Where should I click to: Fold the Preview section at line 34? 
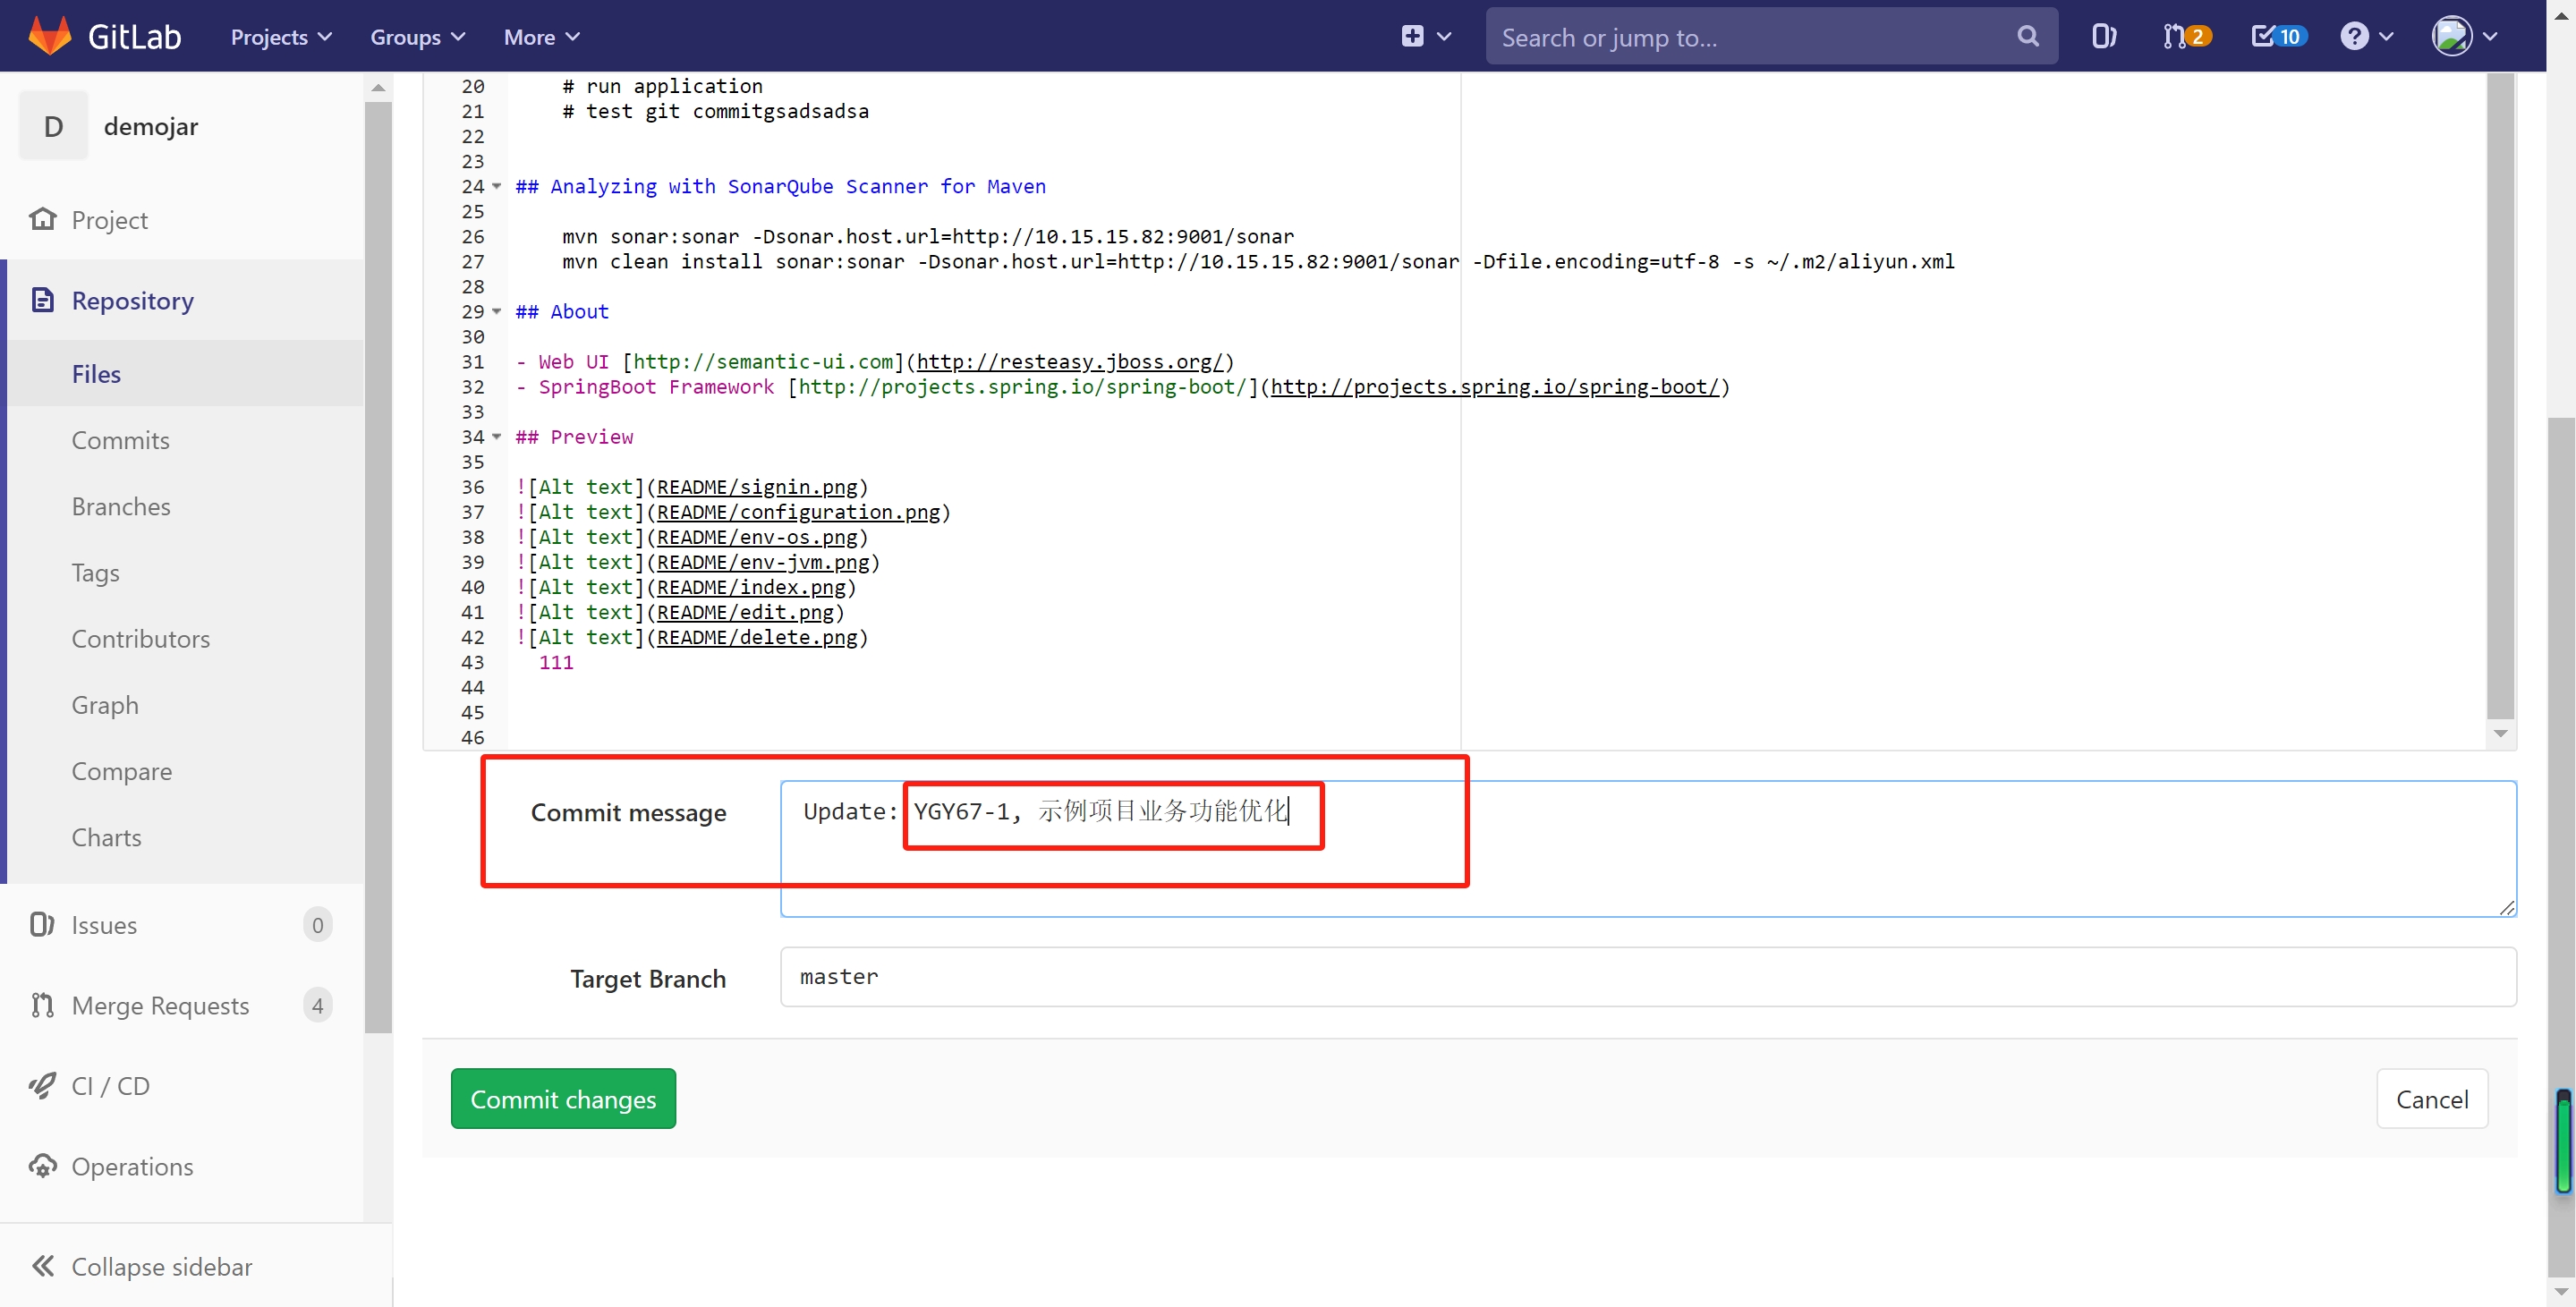pos(497,436)
